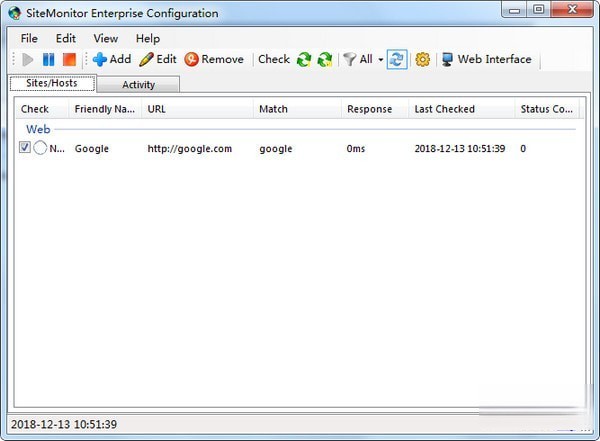
Task: Open the File menu
Action: pos(29,38)
